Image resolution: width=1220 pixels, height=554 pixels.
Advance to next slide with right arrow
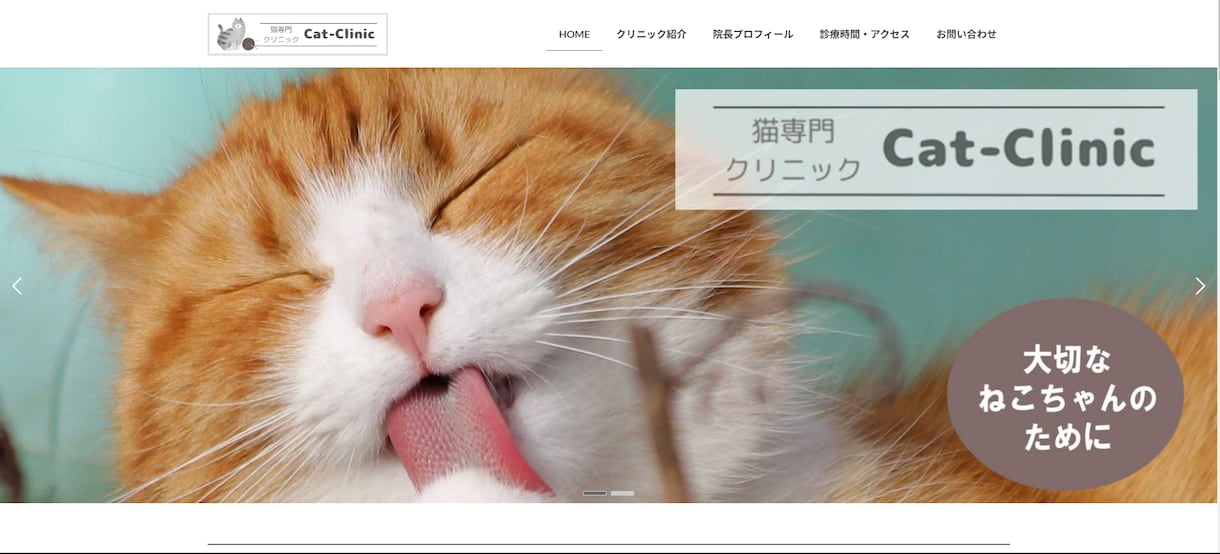[x=1200, y=286]
